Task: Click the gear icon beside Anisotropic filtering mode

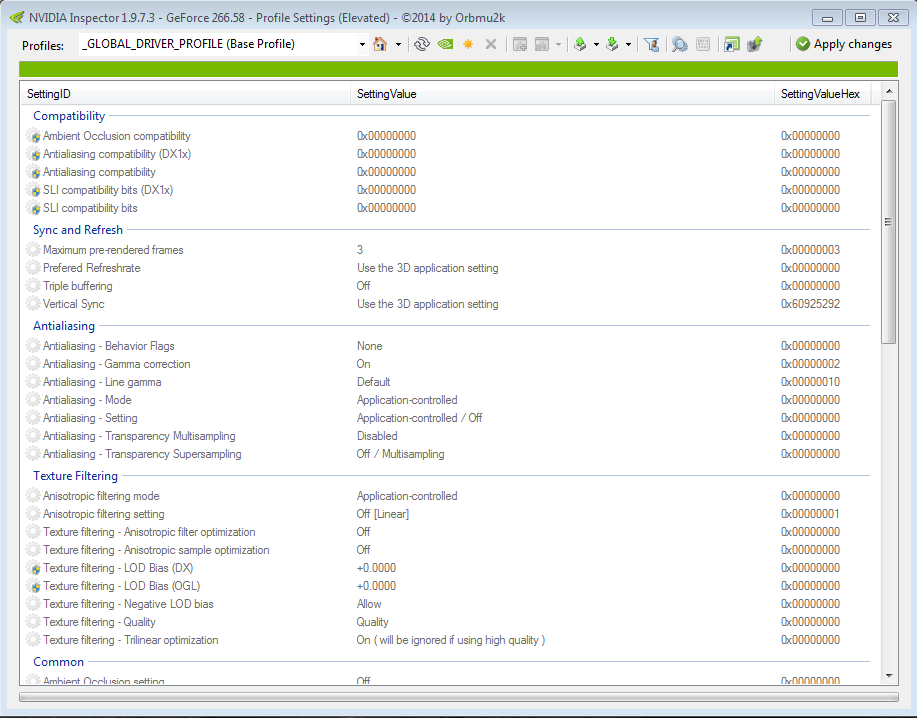Action: click(x=34, y=496)
